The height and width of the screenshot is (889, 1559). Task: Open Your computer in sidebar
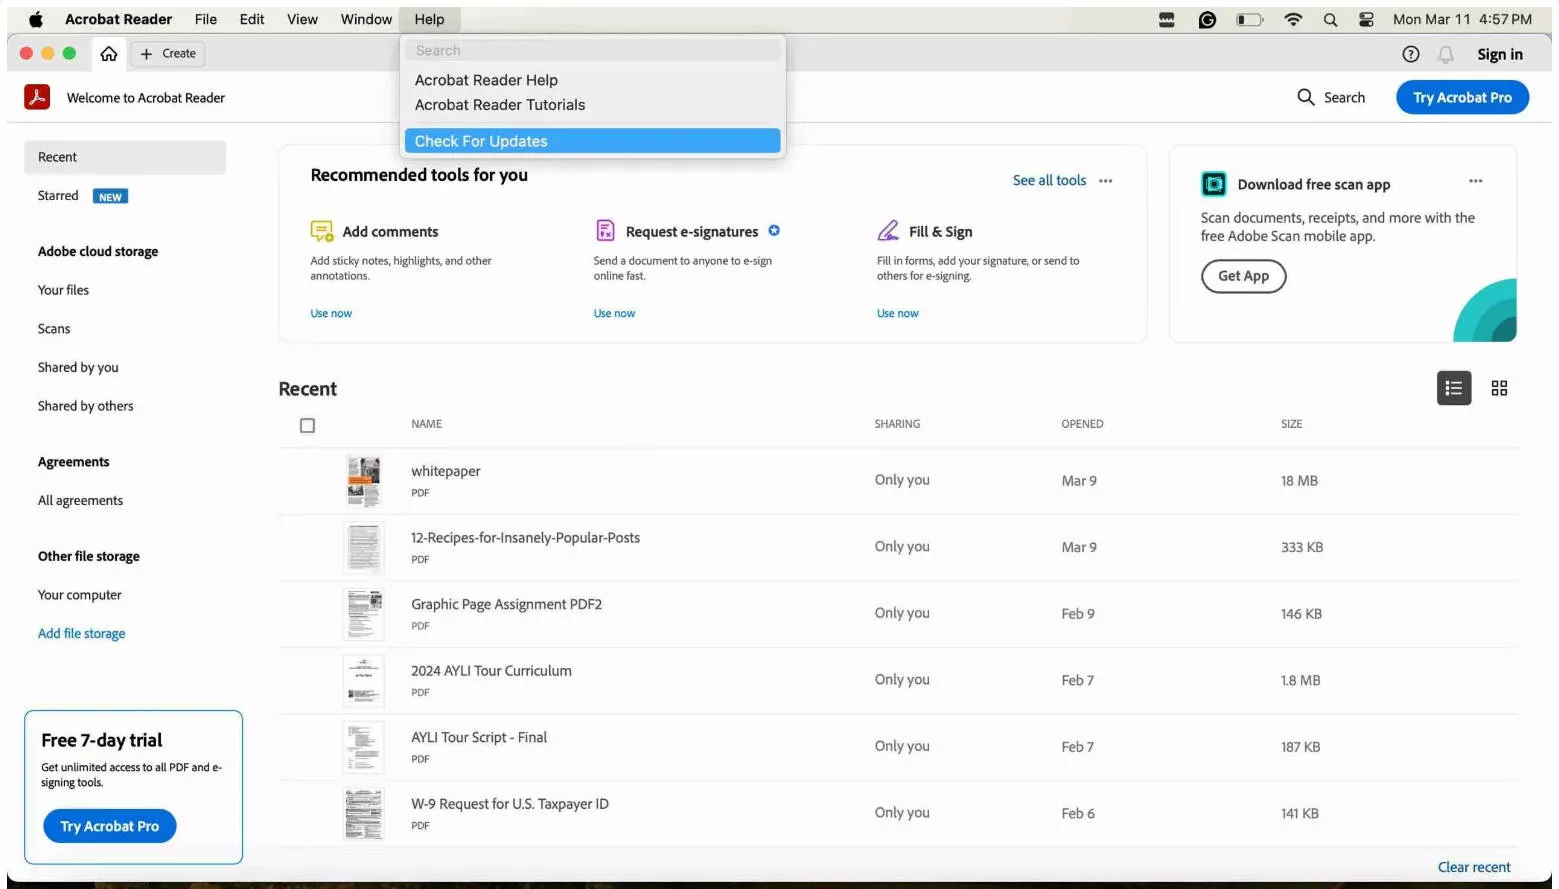point(80,595)
